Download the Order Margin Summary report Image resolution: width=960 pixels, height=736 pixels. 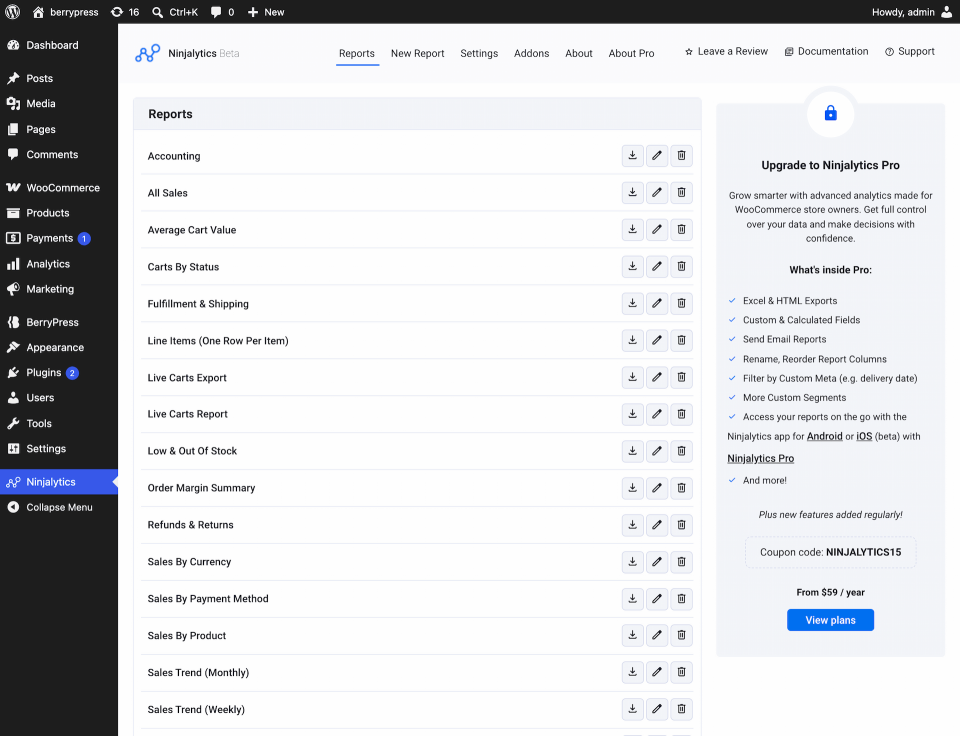tap(632, 488)
